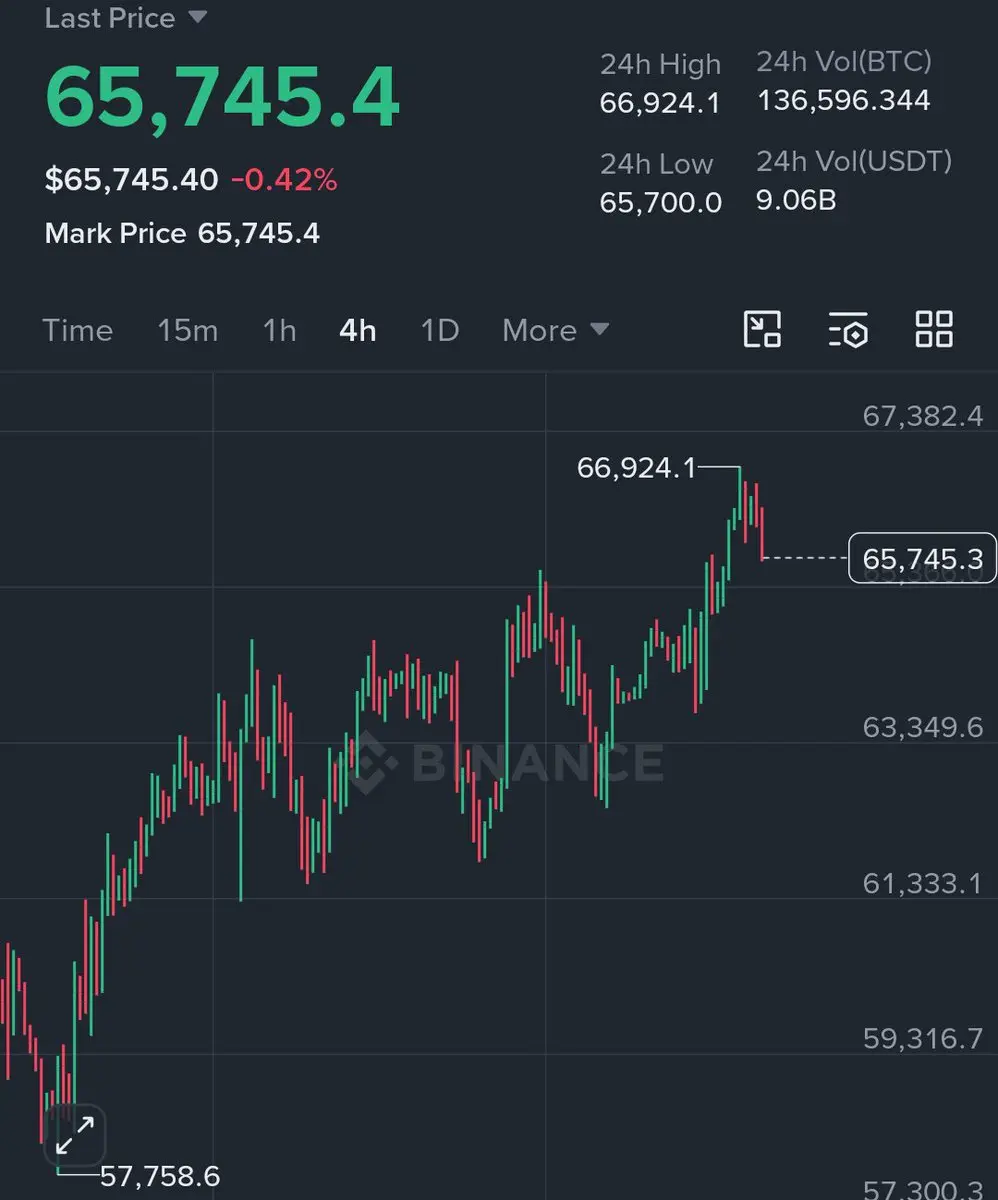Open the chart drawing tools icon
998x1200 pixels.
[x=762, y=329]
